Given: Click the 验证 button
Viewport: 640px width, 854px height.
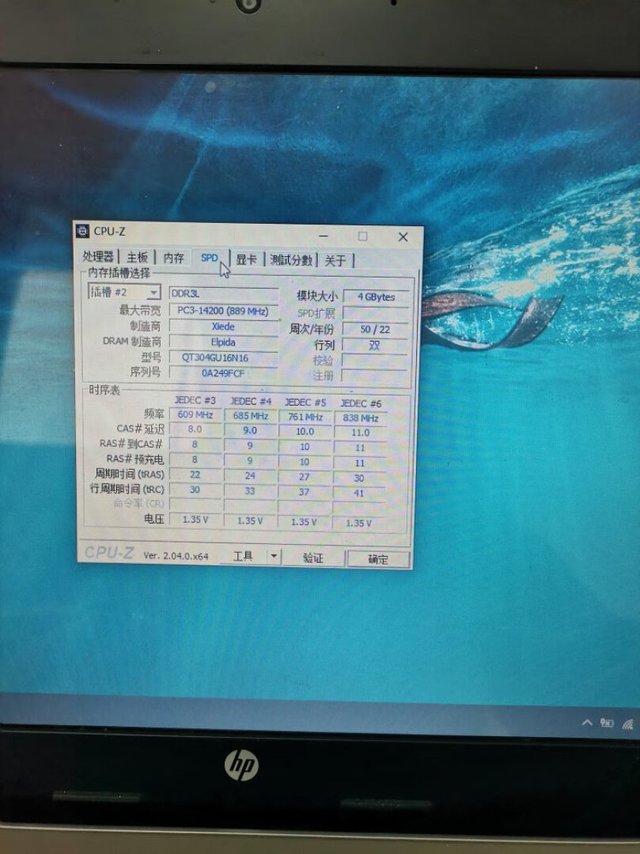Looking at the screenshot, I should pos(313,558).
